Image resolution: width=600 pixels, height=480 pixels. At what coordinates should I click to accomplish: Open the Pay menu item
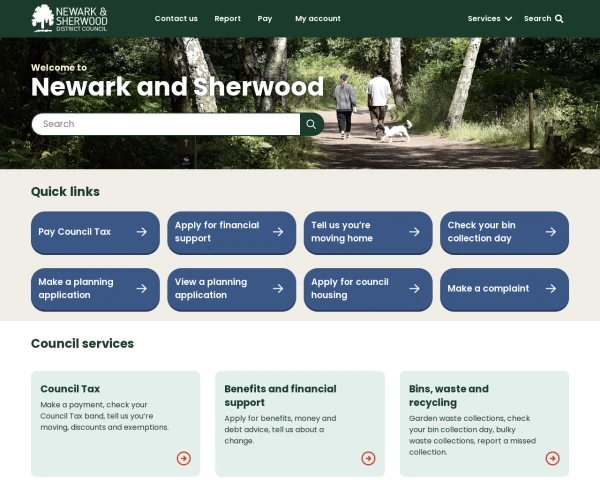265,19
